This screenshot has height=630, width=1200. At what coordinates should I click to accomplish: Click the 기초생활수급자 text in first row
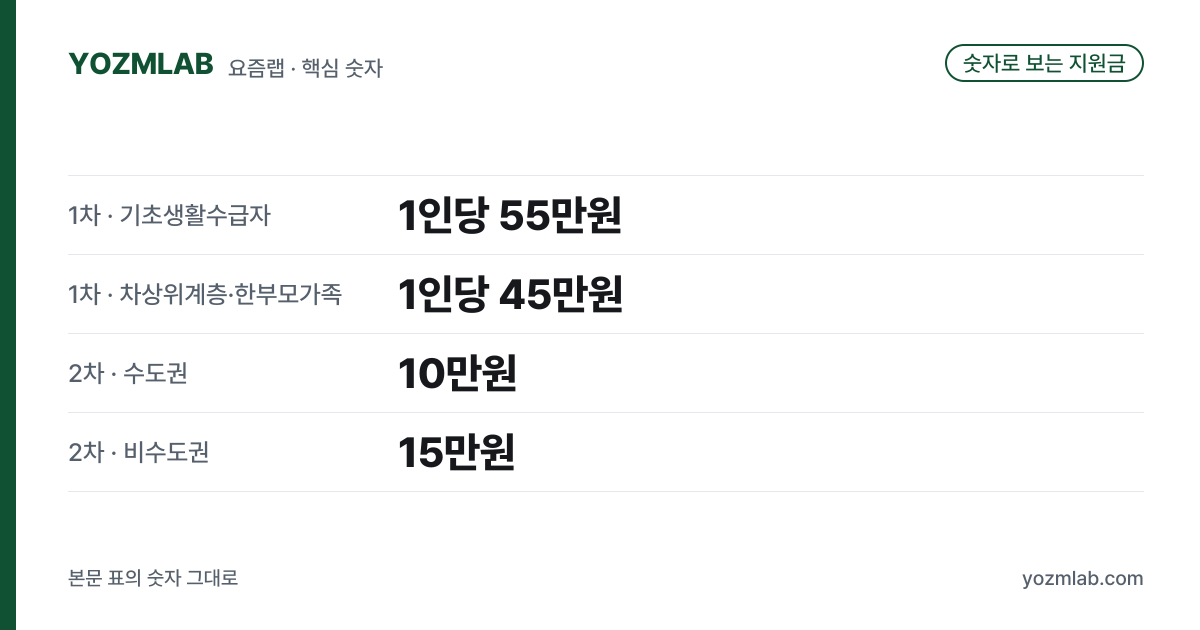(x=195, y=215)
